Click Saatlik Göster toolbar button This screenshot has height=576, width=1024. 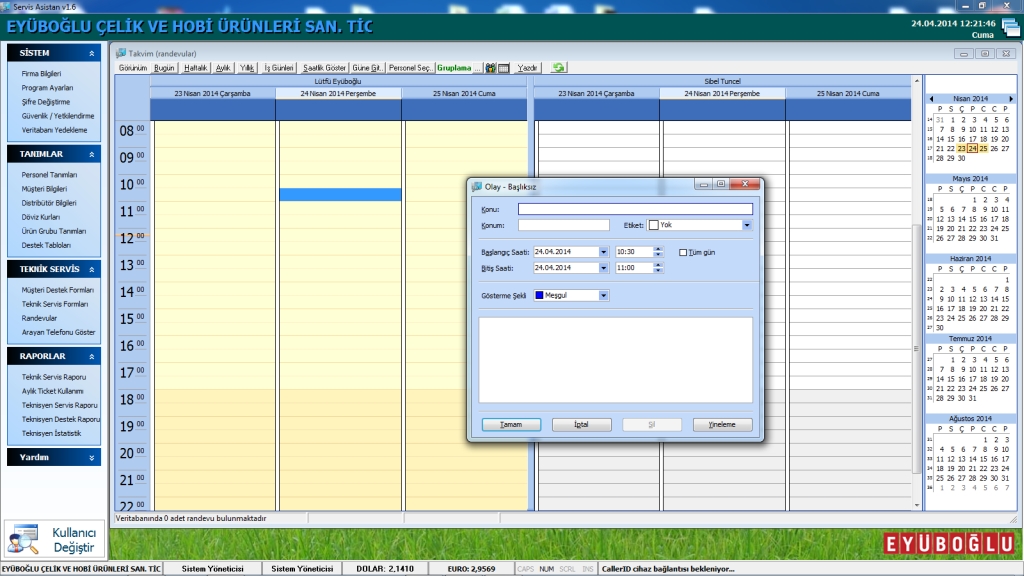pos(324,68)
